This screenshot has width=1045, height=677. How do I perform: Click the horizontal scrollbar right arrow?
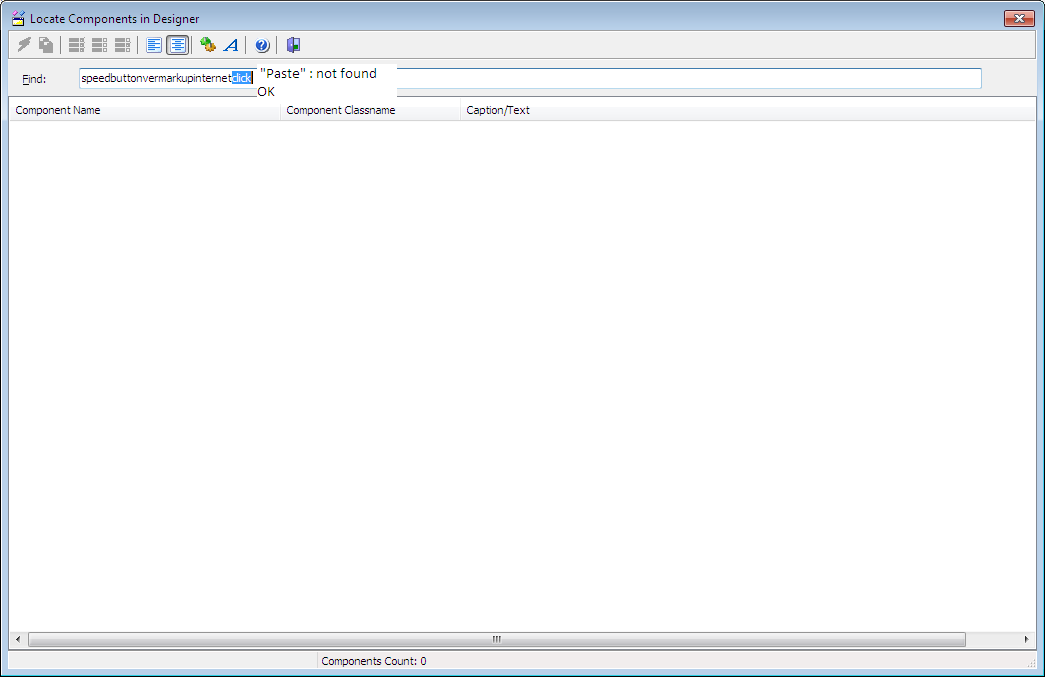1026,639
